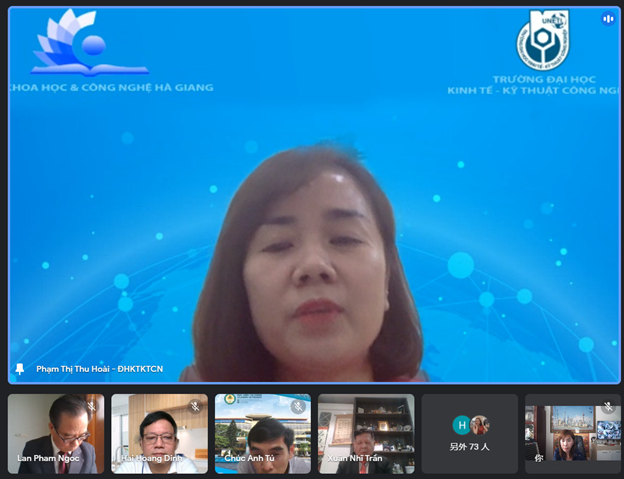This screenshot has width=624, height=479.
Task: Select Chúc Anh Tú's video tile
Action: pyautogui.click(x=263, y=434)
